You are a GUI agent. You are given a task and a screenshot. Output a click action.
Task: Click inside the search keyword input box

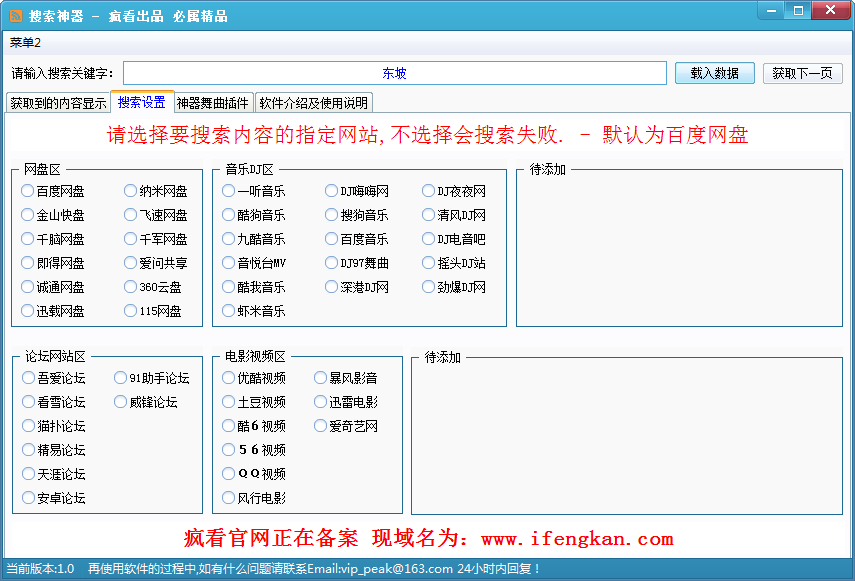pyautogui.click(x=393, y=72)
